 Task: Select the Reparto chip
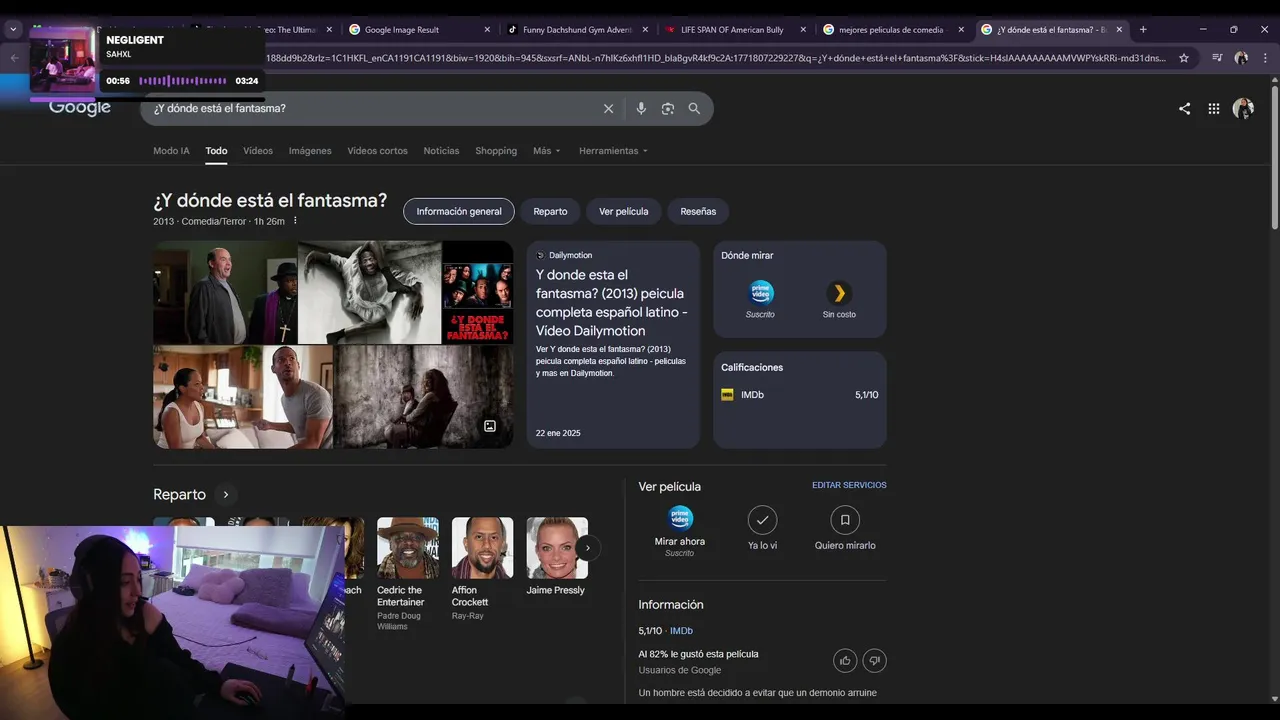tap(550, 211)
